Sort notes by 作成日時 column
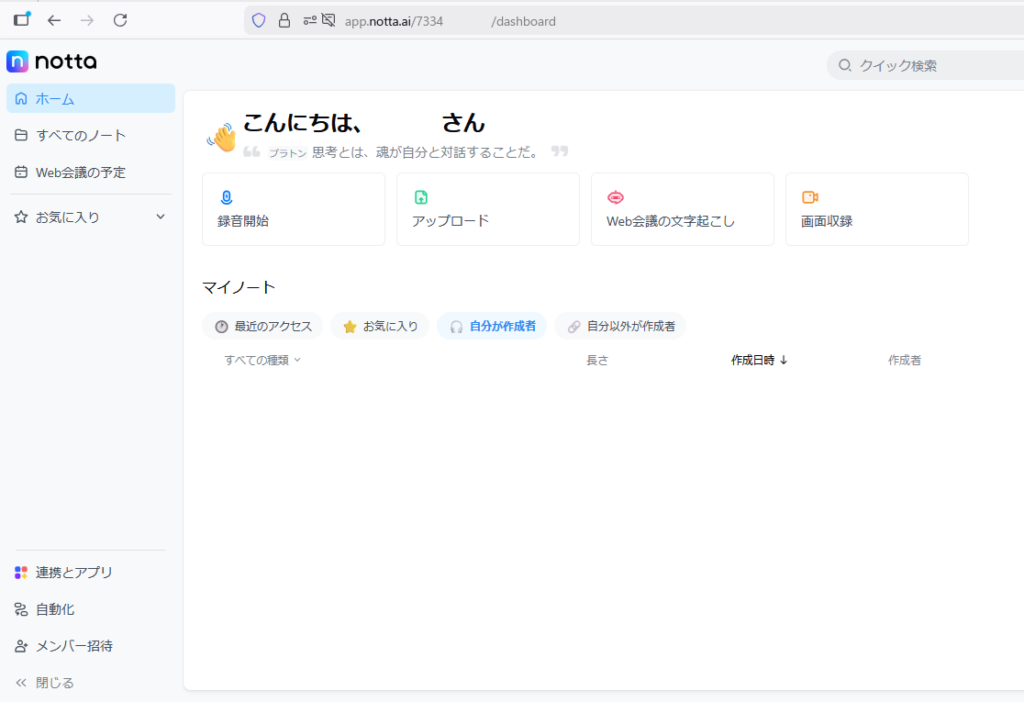 [x=759, y=360]
